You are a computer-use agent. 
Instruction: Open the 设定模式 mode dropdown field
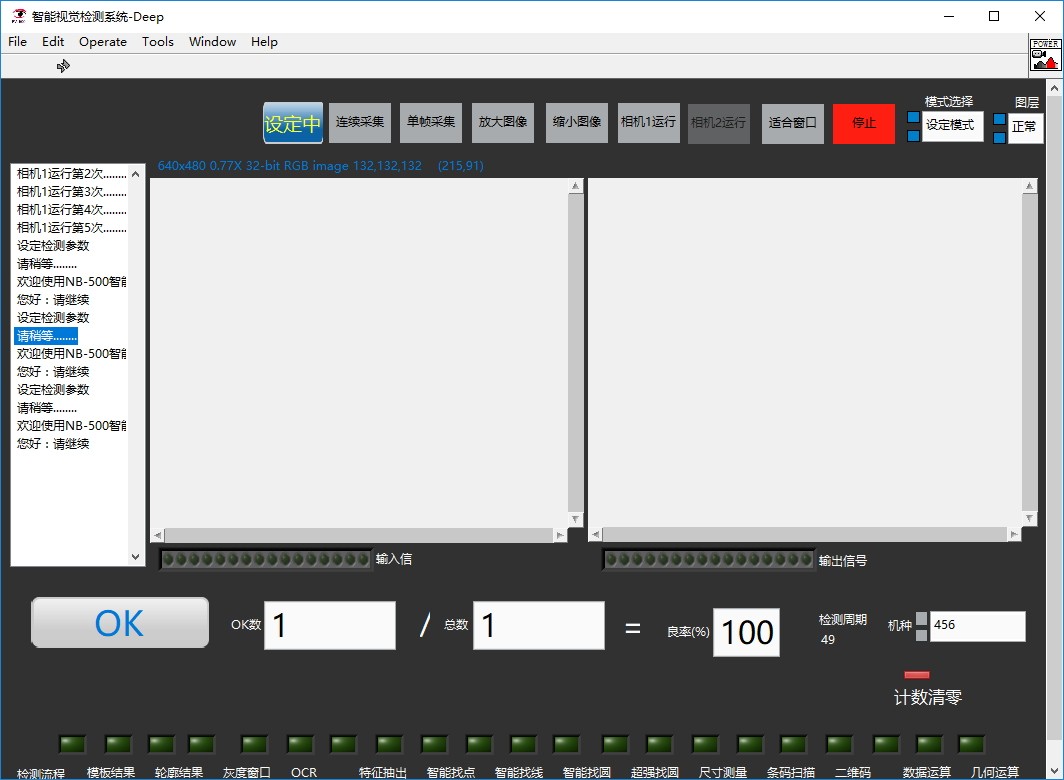click(x=953, y=126)
